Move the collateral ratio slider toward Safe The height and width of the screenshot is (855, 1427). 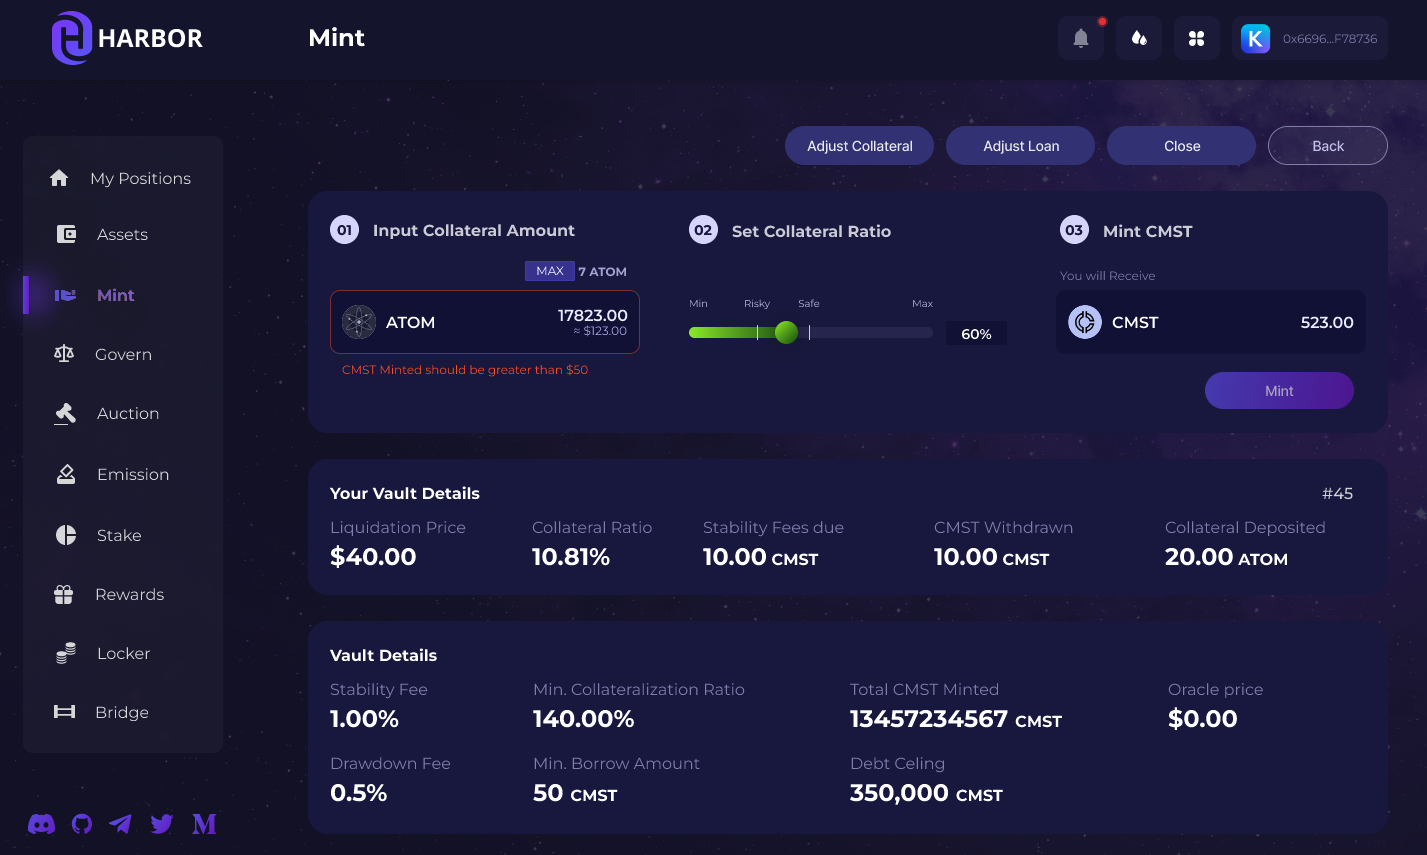click(786, 332)
